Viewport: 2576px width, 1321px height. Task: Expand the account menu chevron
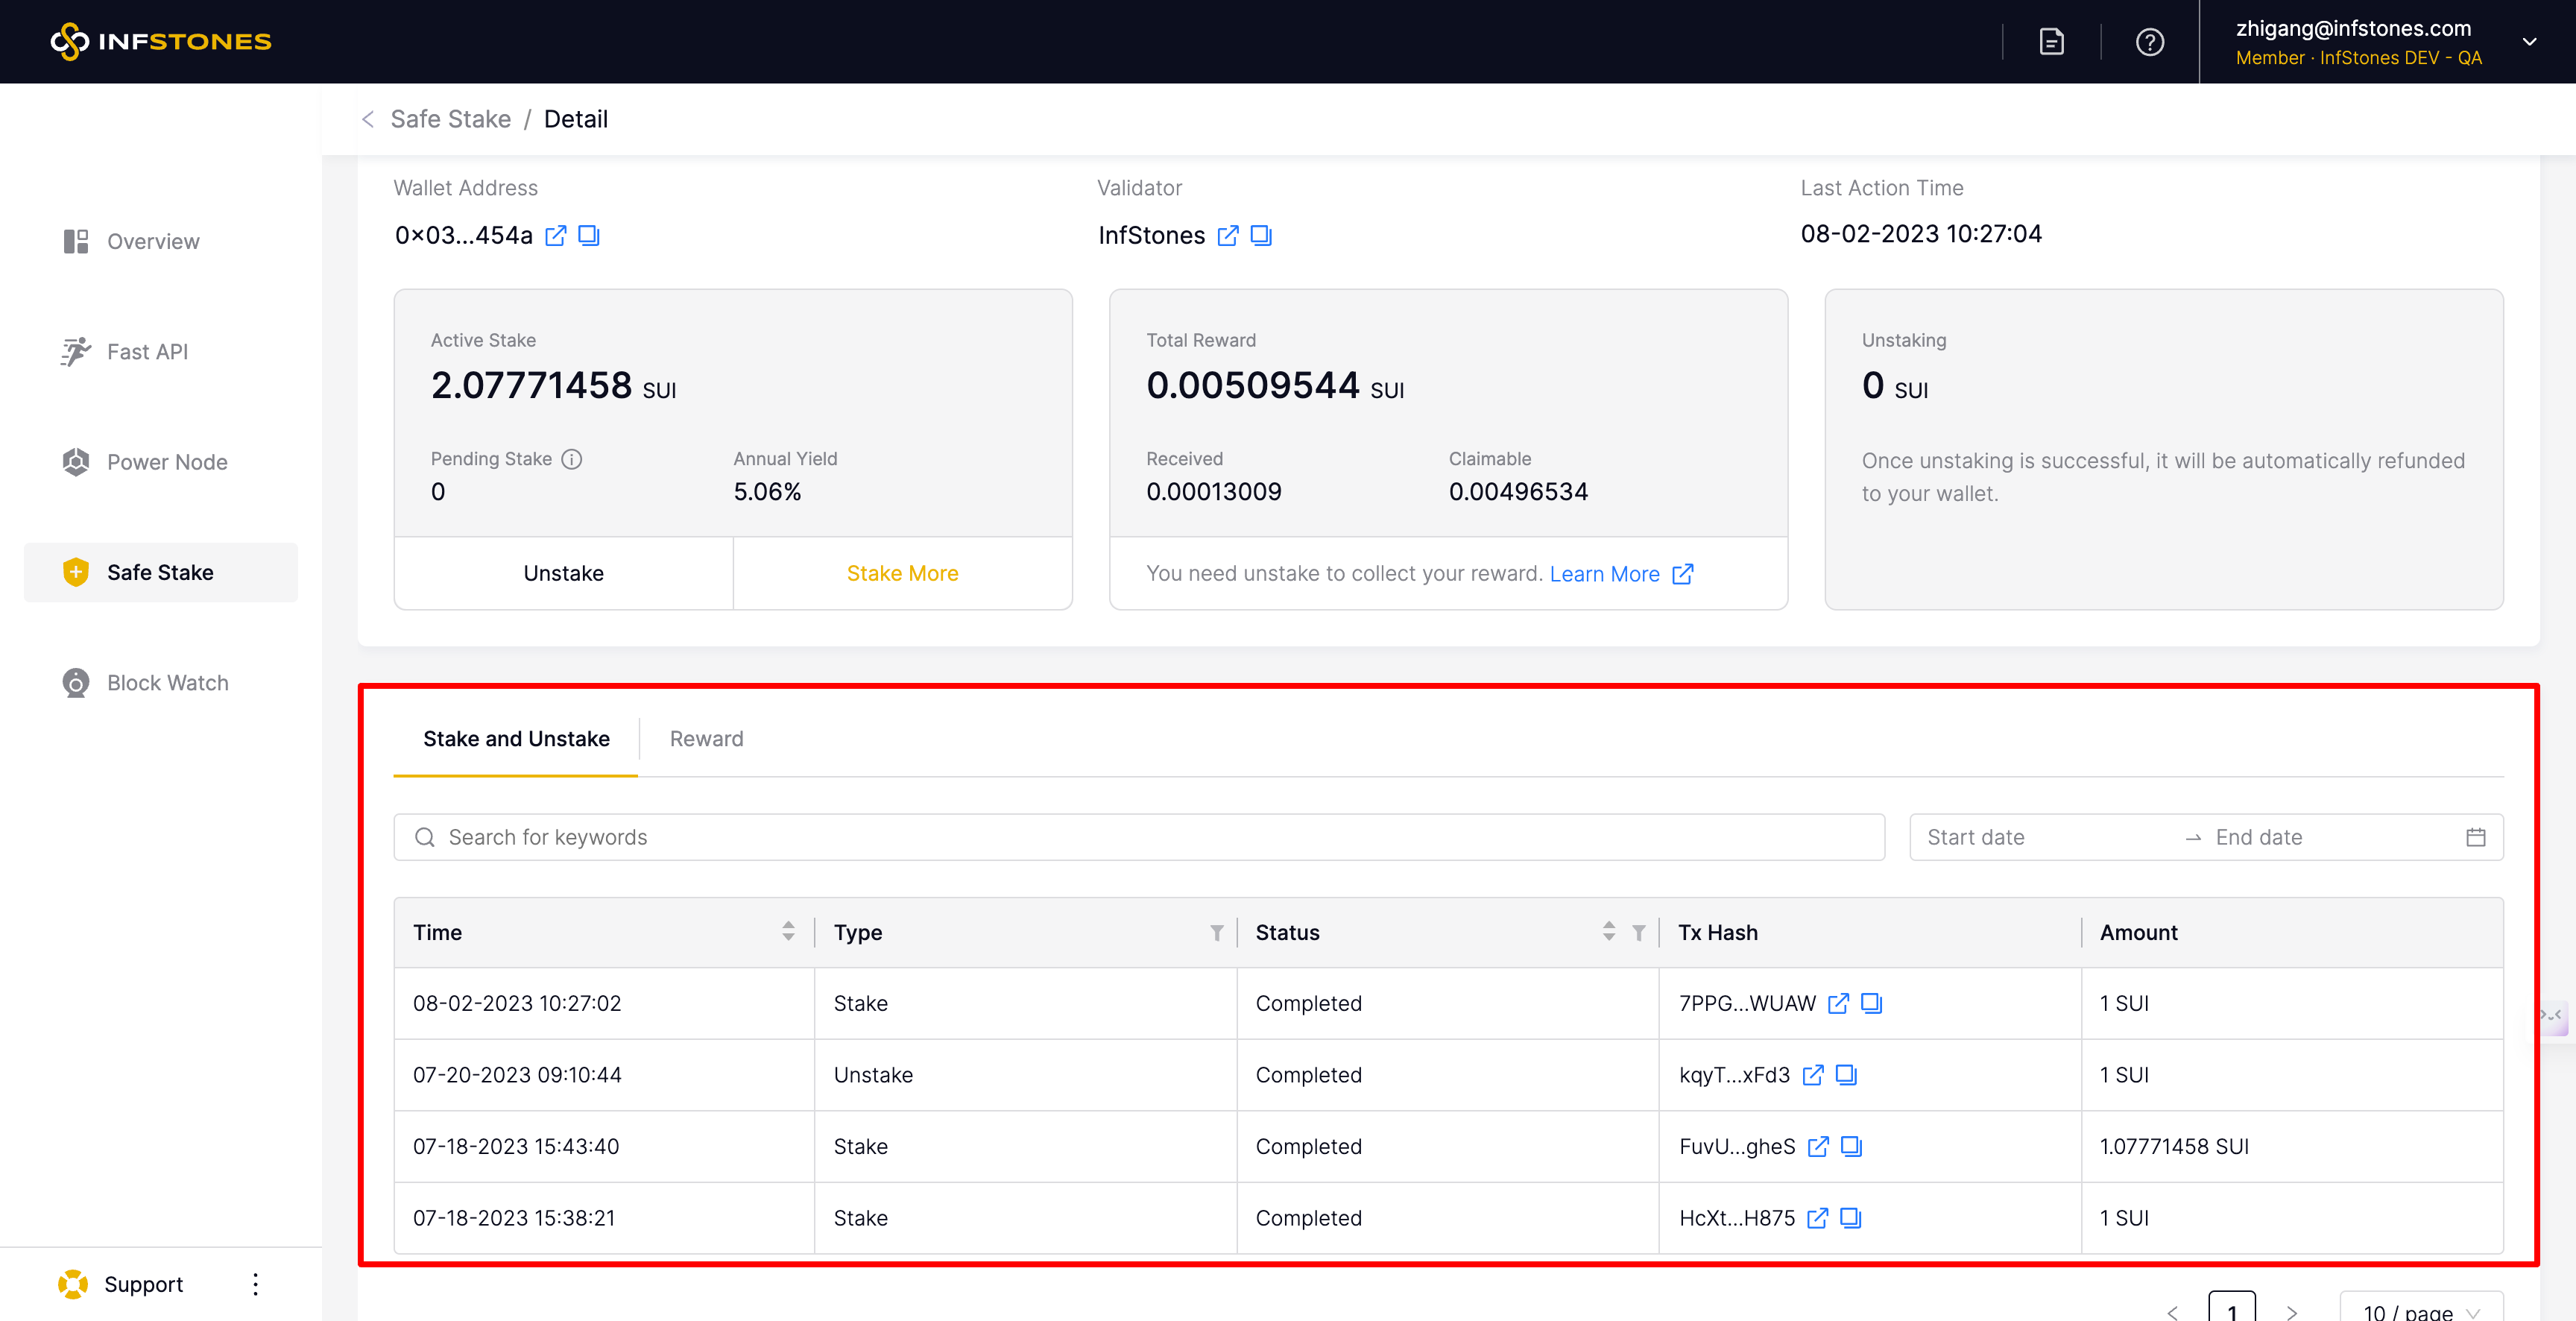(2529, 42)
